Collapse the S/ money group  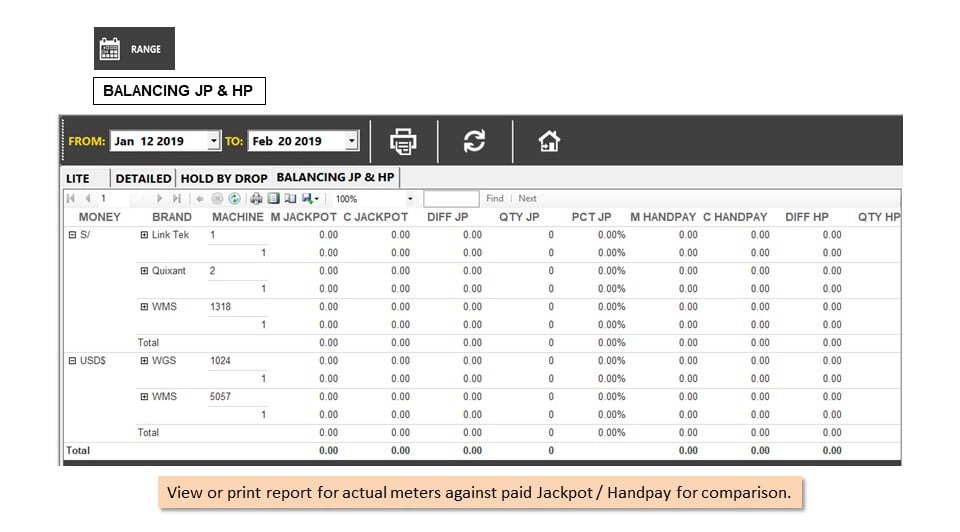click(x=72, y=234)
